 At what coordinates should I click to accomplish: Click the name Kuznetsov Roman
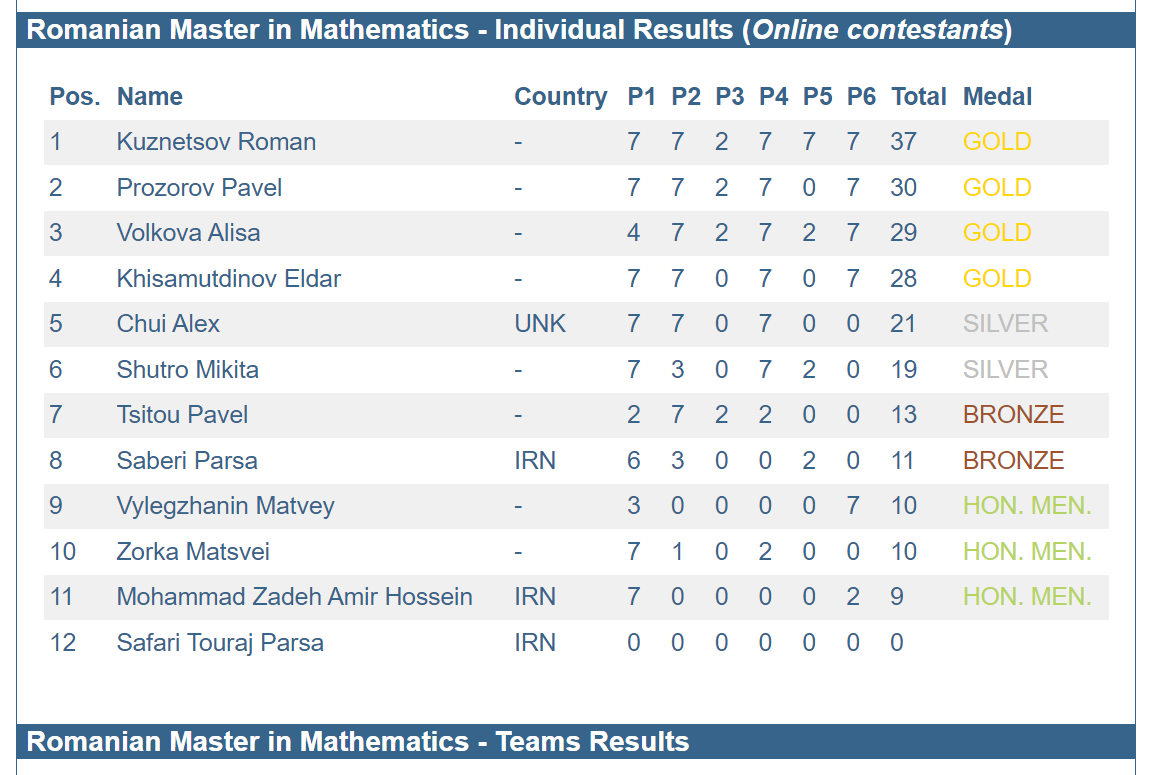[x=216, y=142]
